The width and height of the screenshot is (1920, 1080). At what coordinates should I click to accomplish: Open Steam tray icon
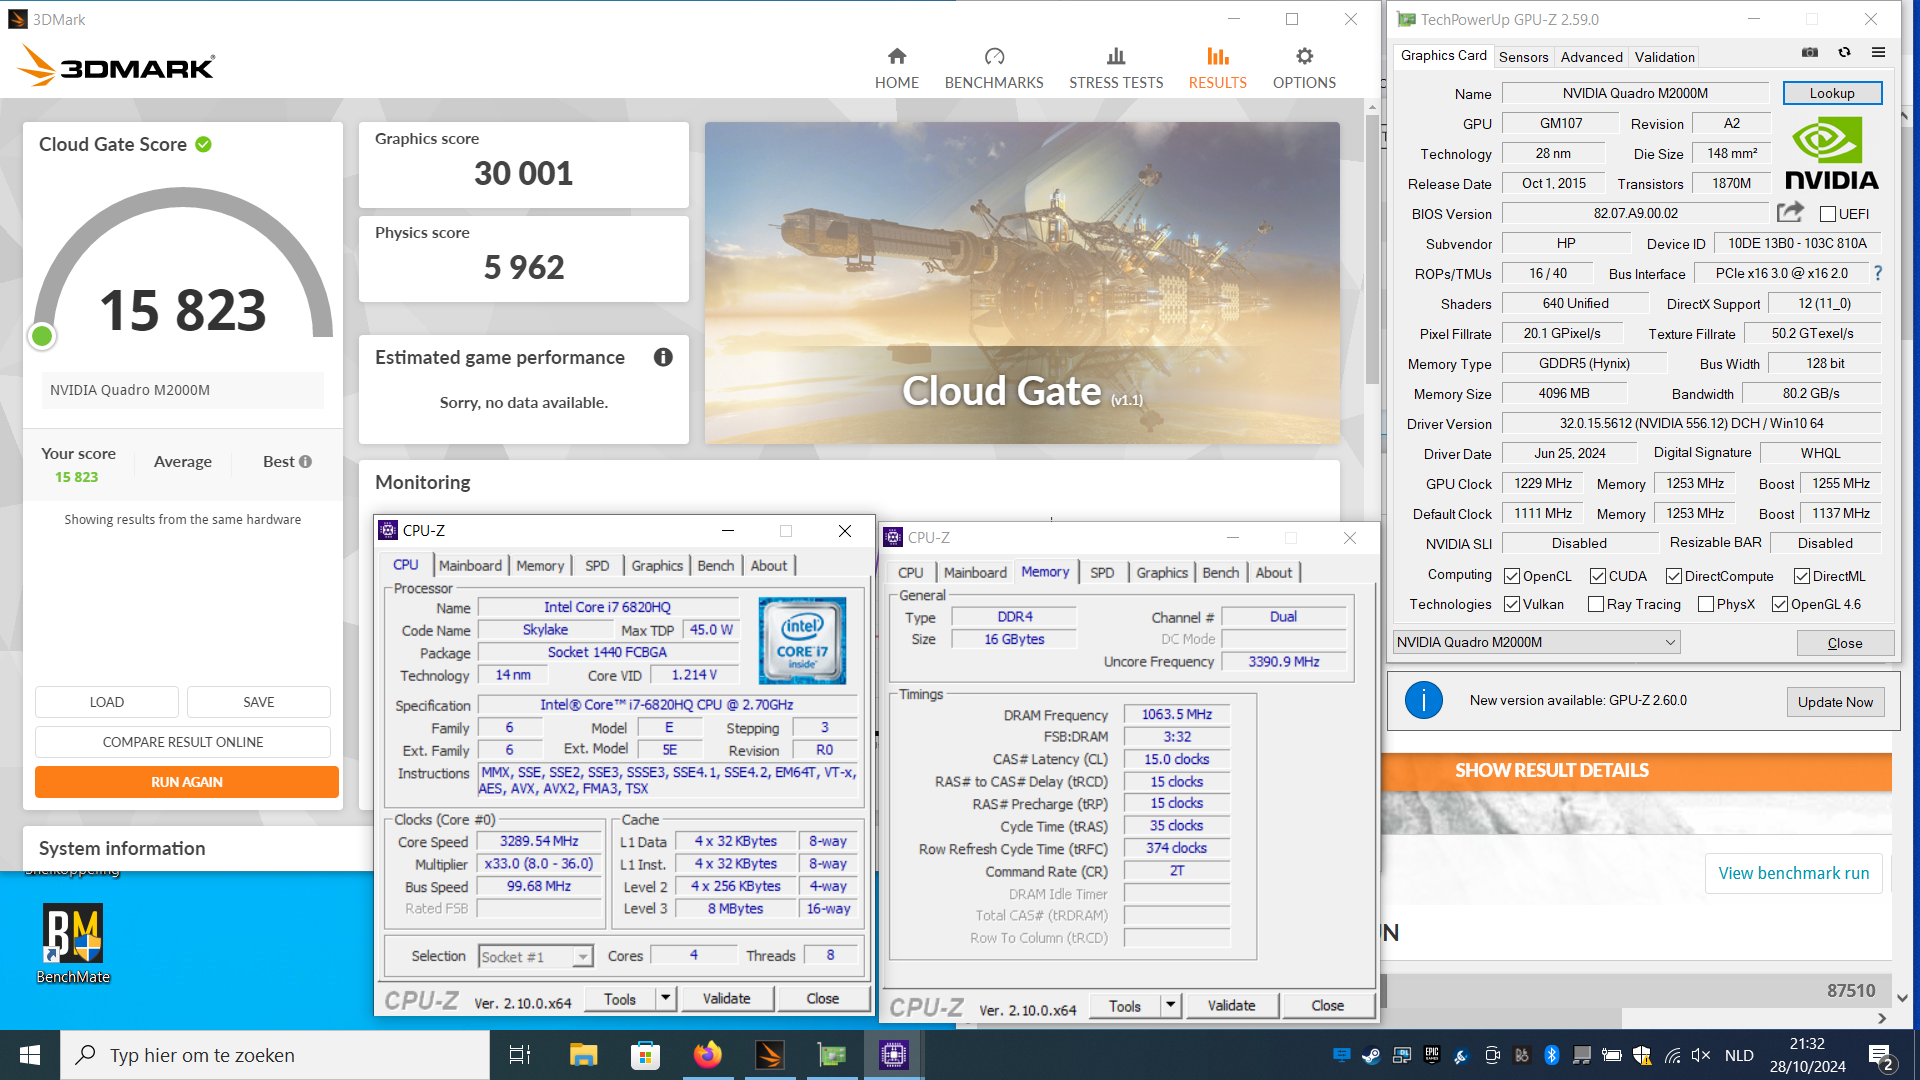(1371, 1055)
